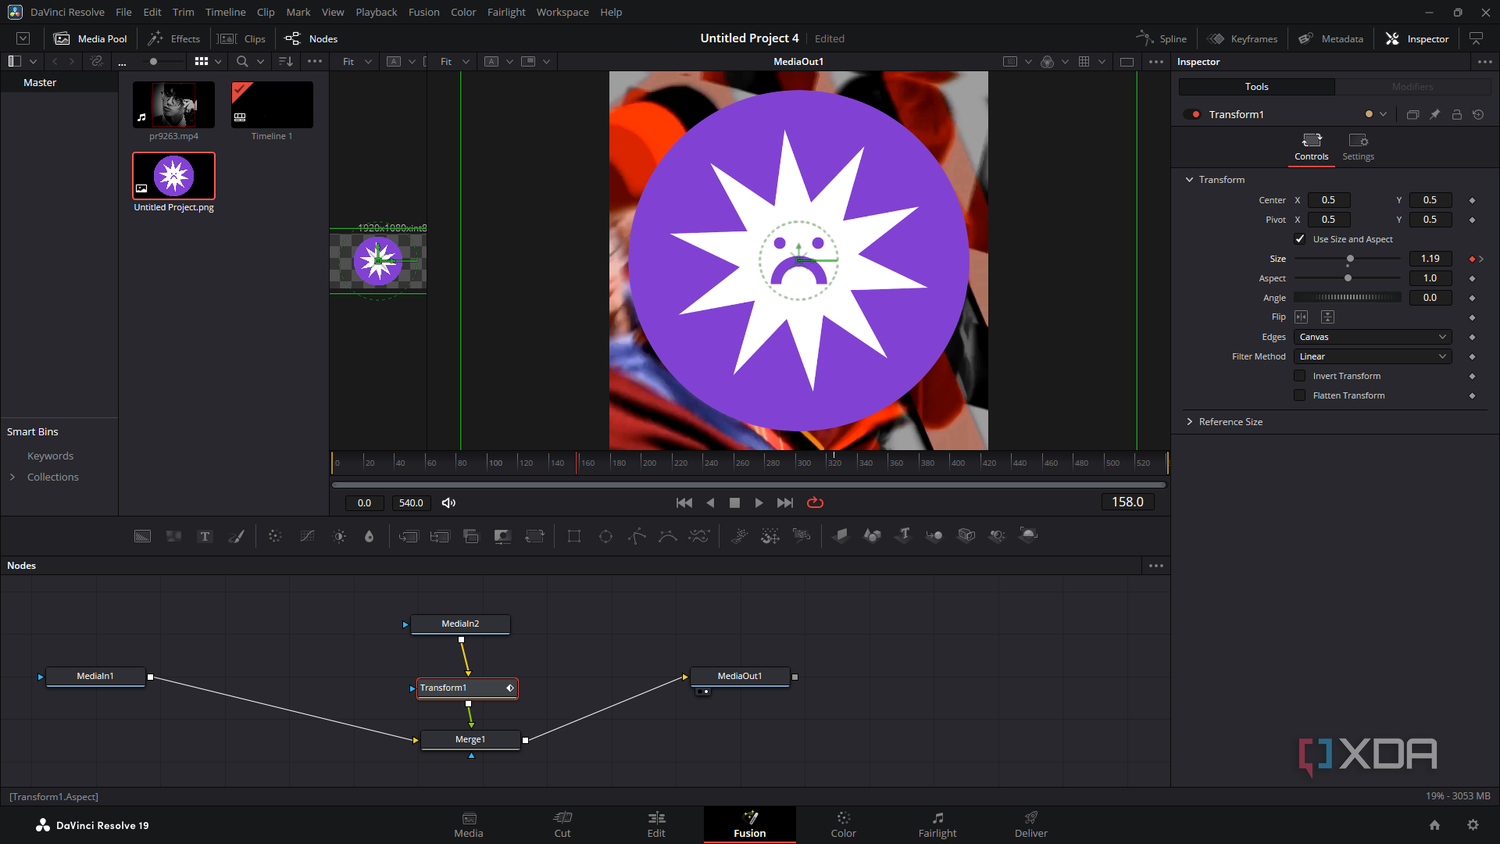Click the Aspect slider handle

point(1348,278)
